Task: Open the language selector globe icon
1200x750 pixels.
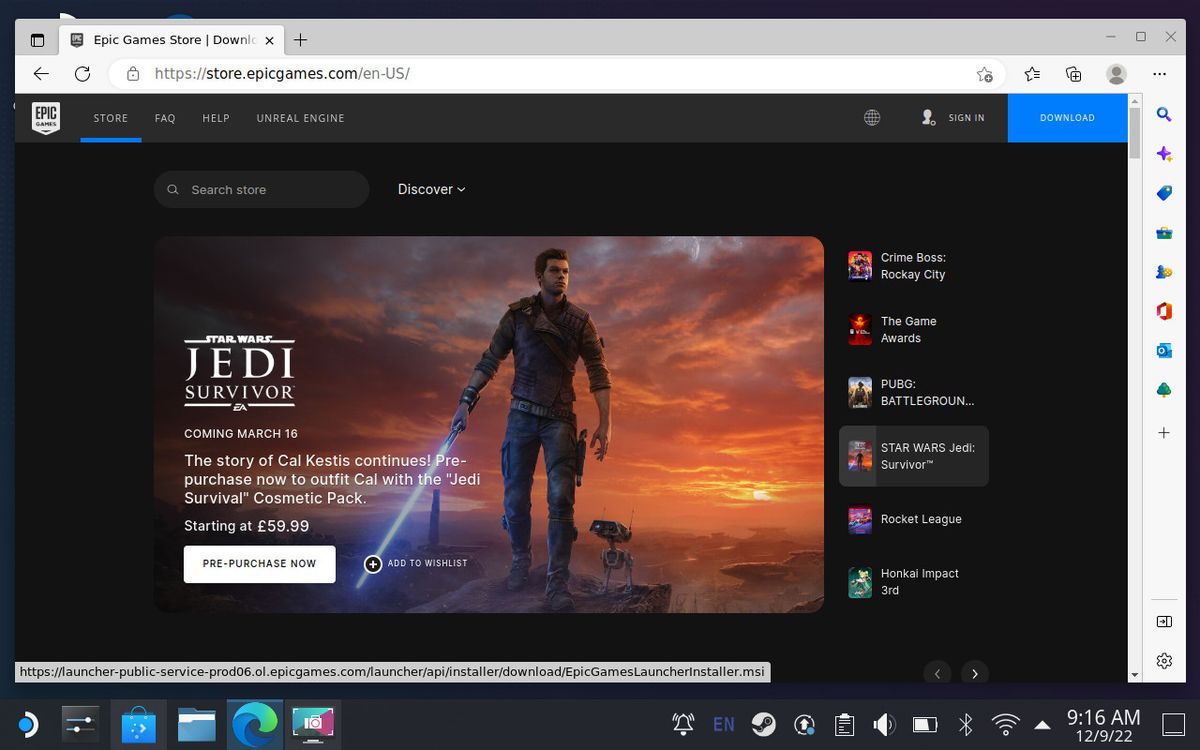Action: [871, 117]
